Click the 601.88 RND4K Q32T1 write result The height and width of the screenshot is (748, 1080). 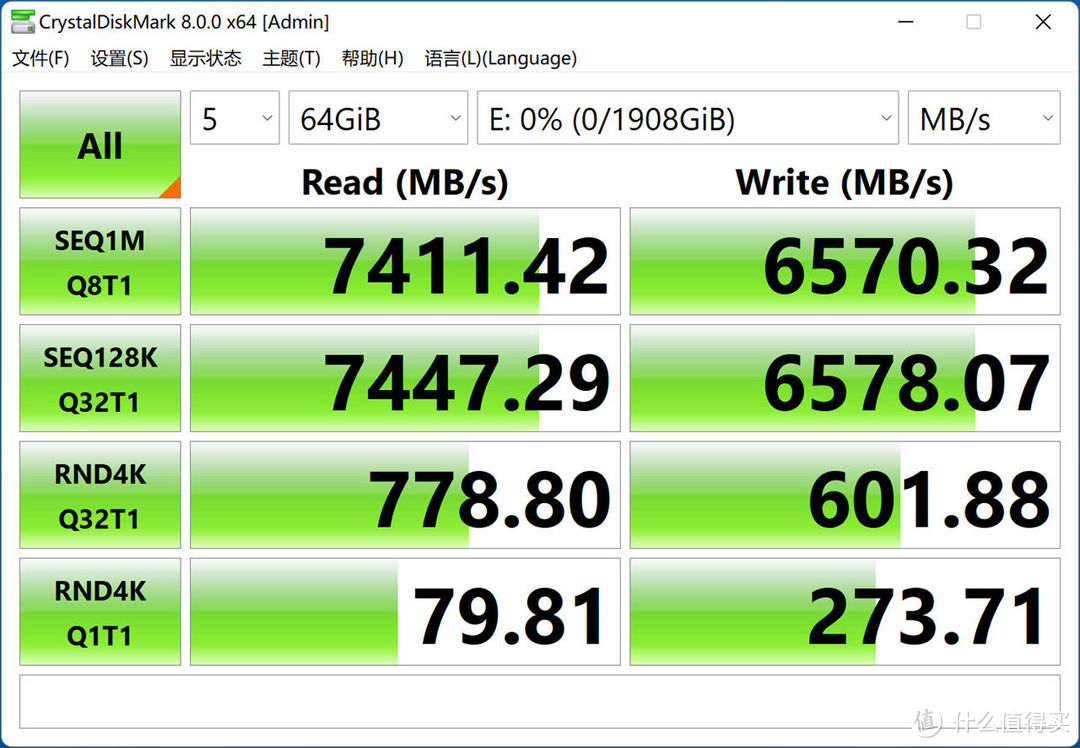845,495
